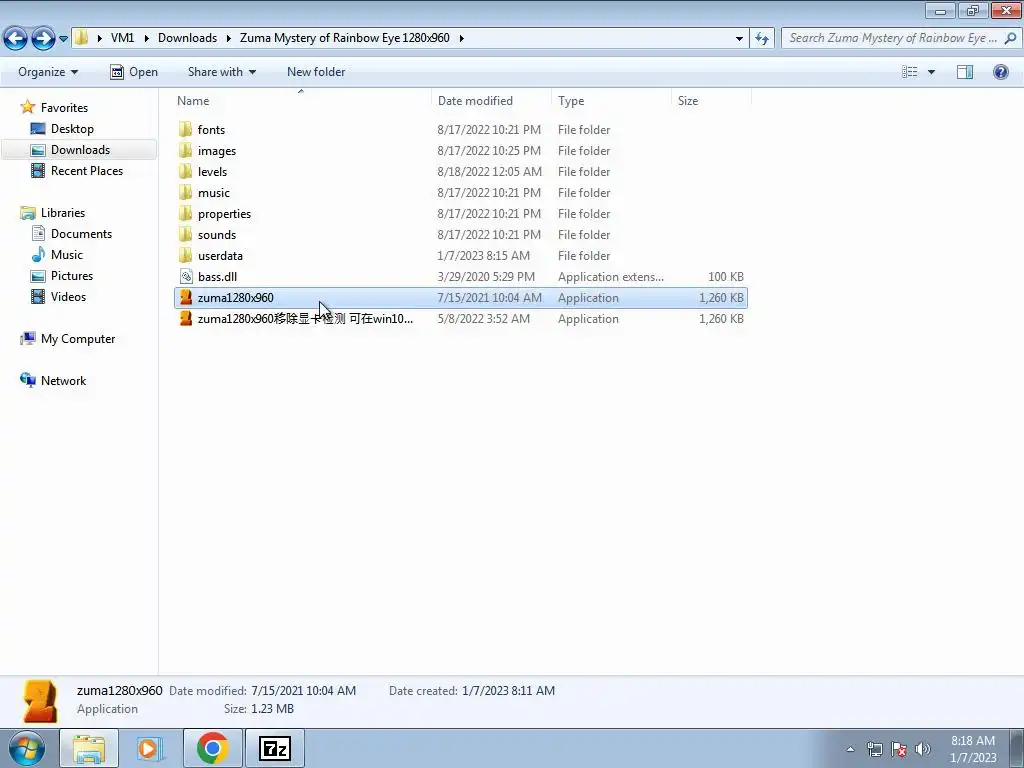The image size is (1024, 768).
Task: Select the properties folder icon
Action: (185, 213)
